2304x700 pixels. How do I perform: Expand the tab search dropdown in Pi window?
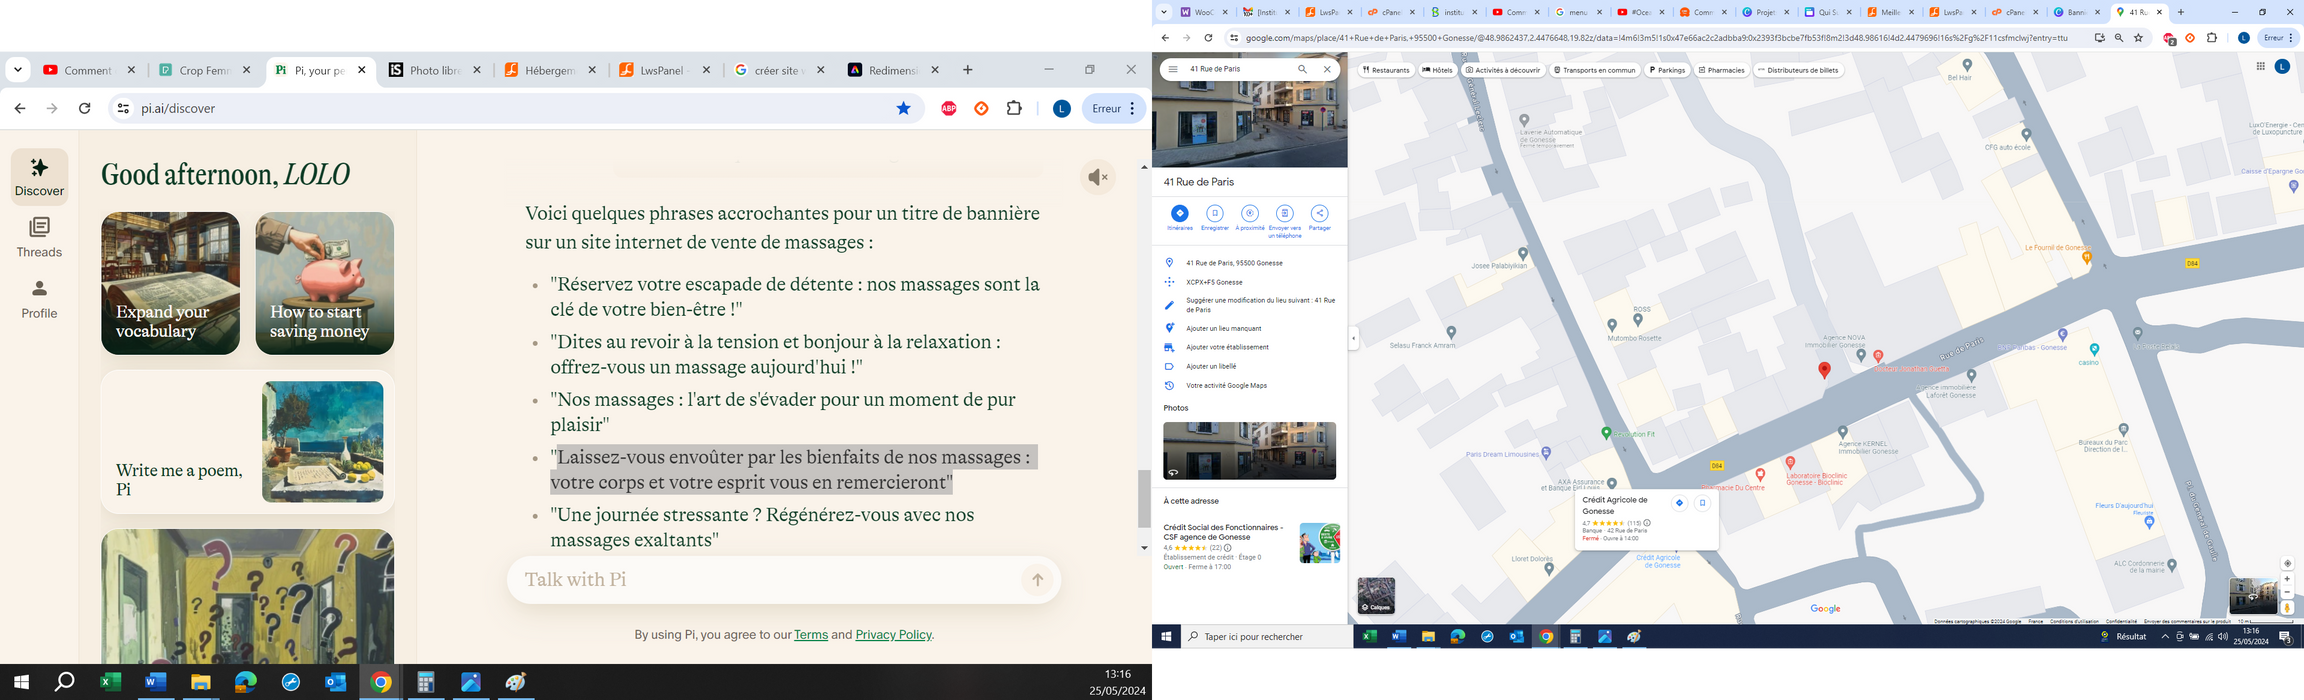click(18, 70)
